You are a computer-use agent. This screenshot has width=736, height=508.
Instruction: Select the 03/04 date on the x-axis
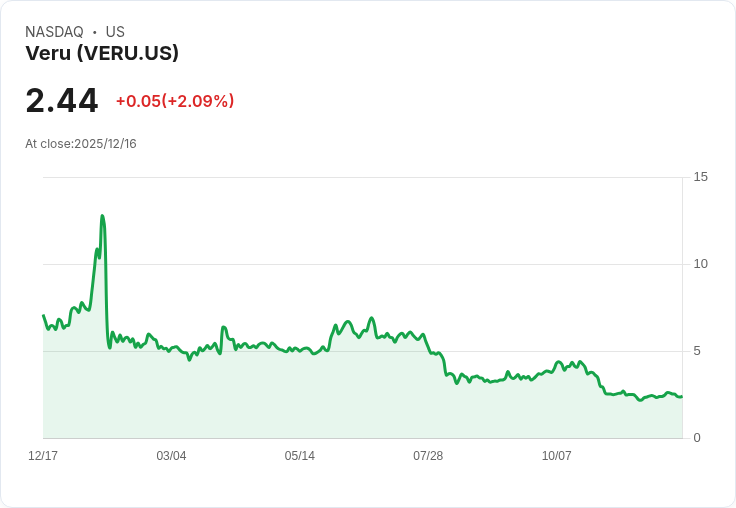tap(171, 456)
